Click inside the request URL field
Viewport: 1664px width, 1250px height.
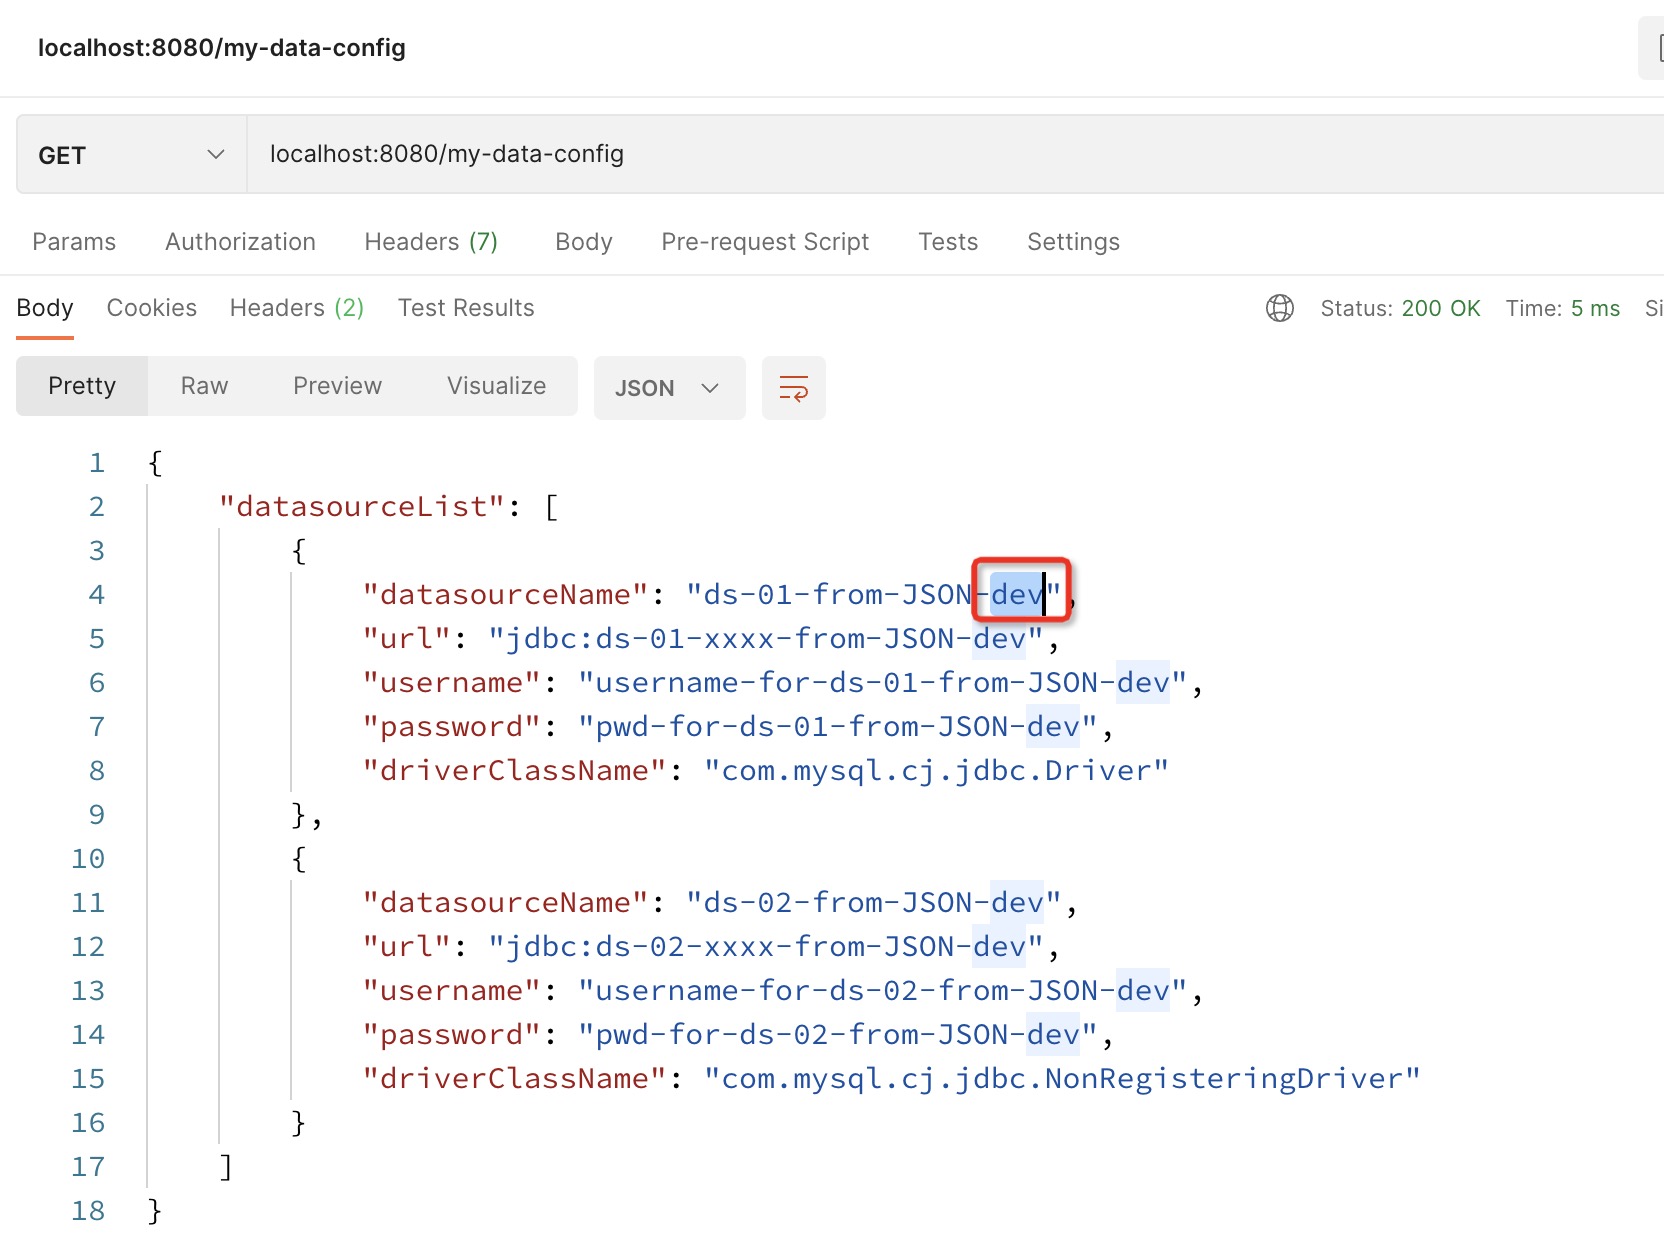tap(600, 154)
